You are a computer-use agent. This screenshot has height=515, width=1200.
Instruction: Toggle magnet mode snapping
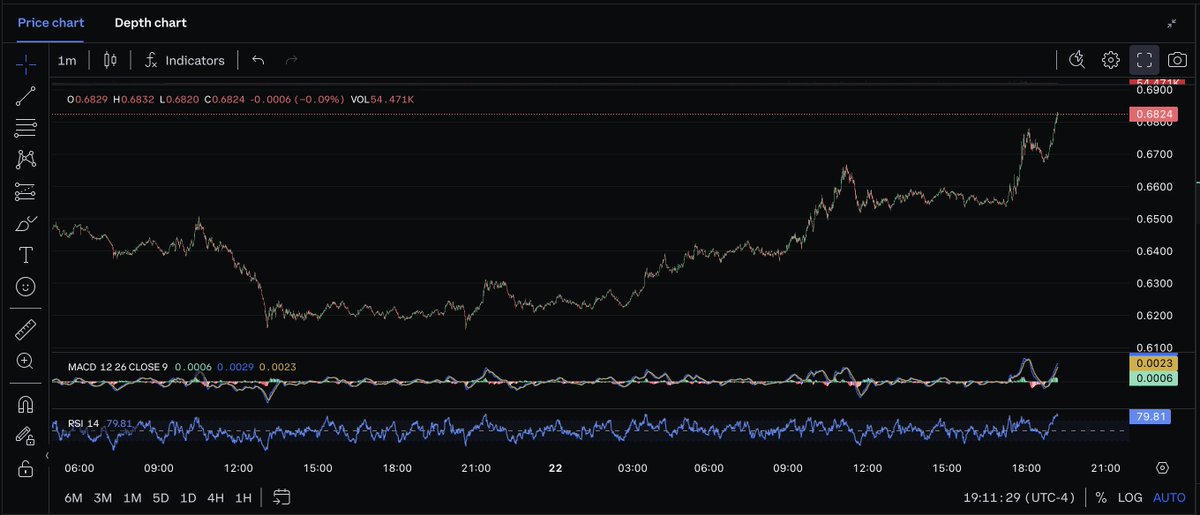point(26,404)
